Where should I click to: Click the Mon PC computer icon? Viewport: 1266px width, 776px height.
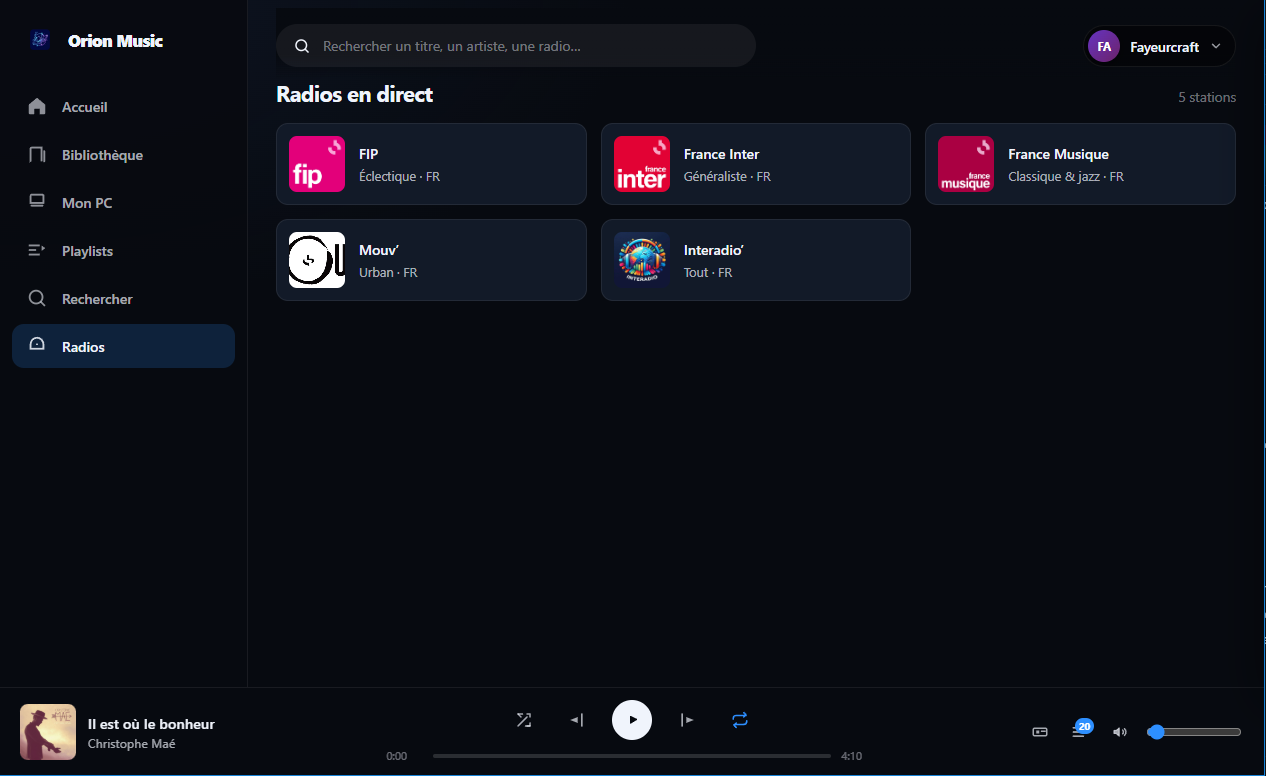[37, 202]
